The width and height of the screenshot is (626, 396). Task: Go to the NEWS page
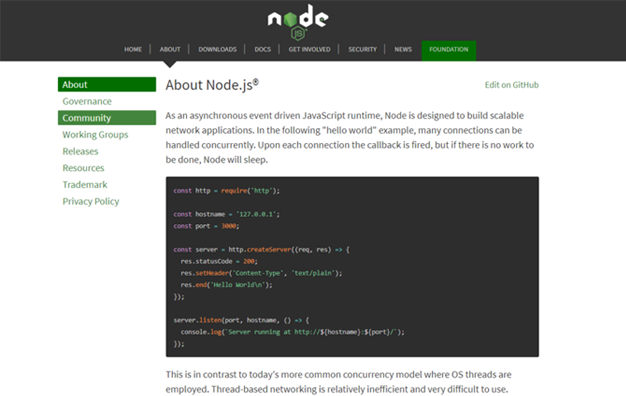click(403, 50)
